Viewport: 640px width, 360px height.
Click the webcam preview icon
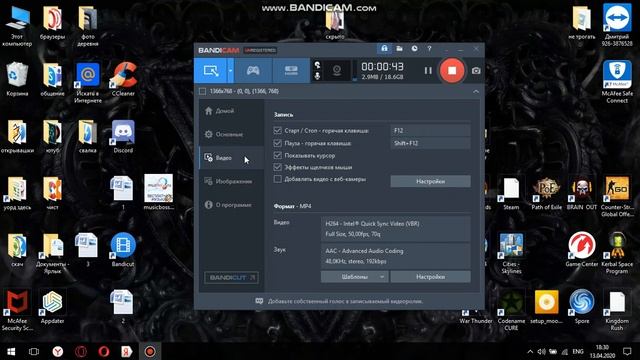(337, 70)
